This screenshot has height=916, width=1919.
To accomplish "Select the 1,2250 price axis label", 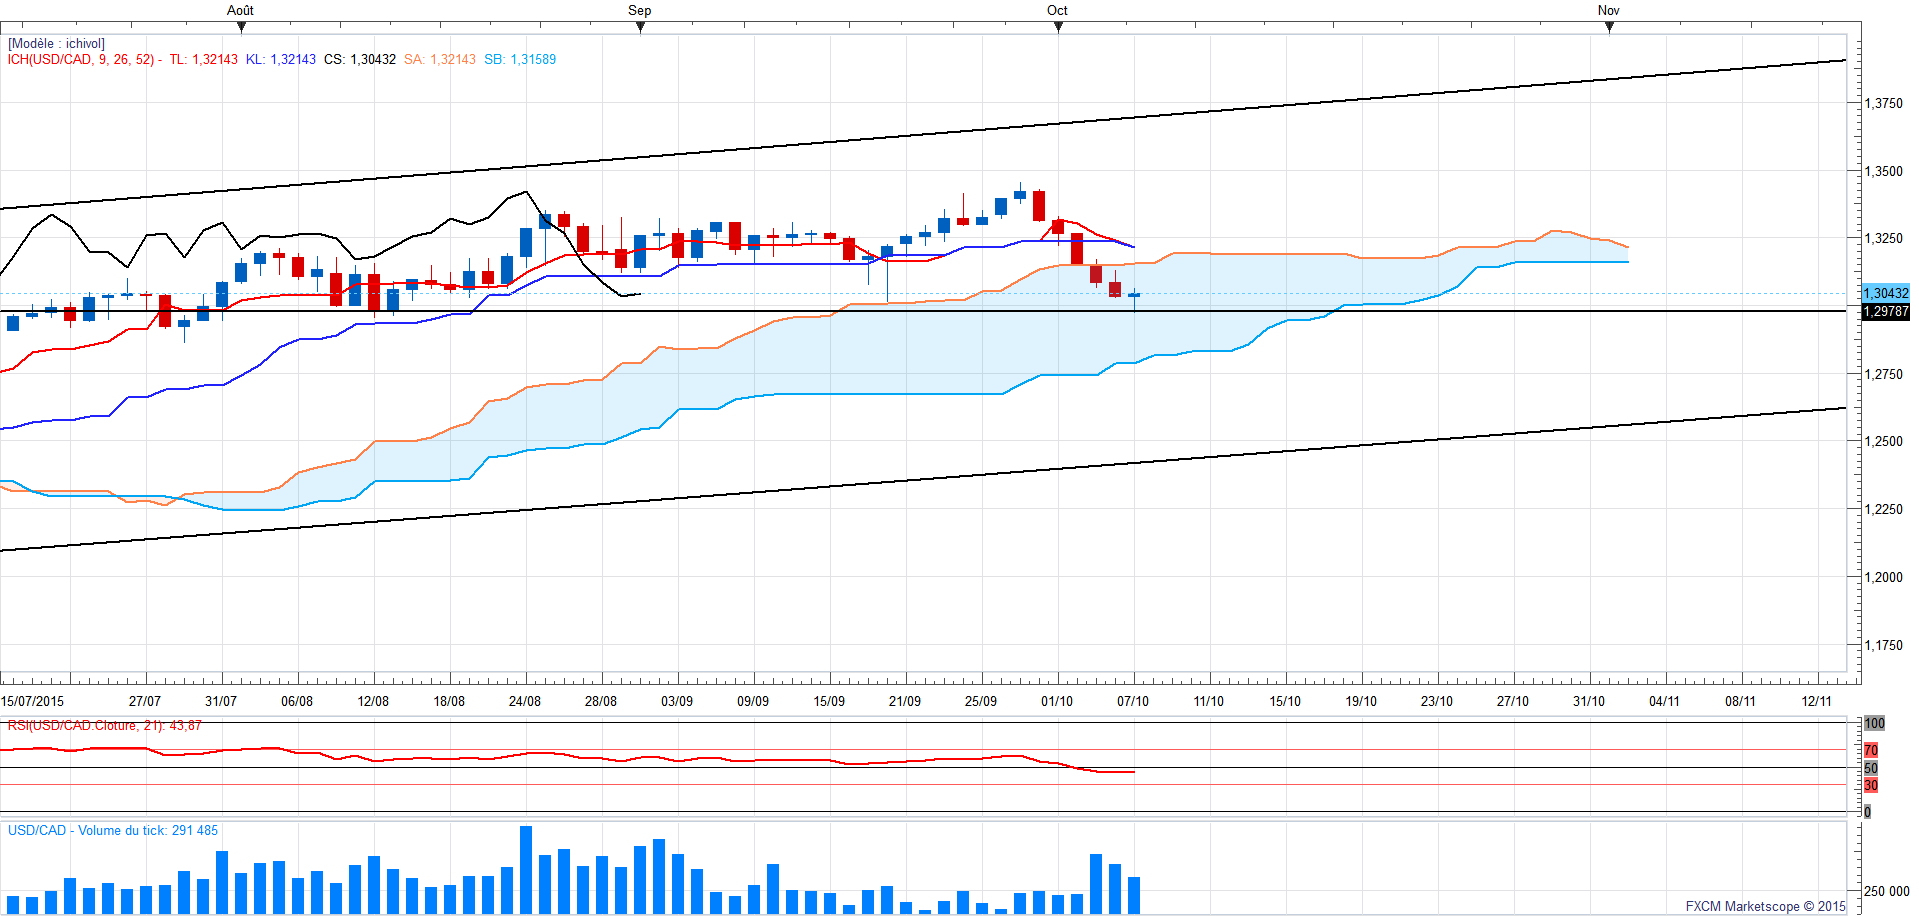I will (x=1884, y=509).
